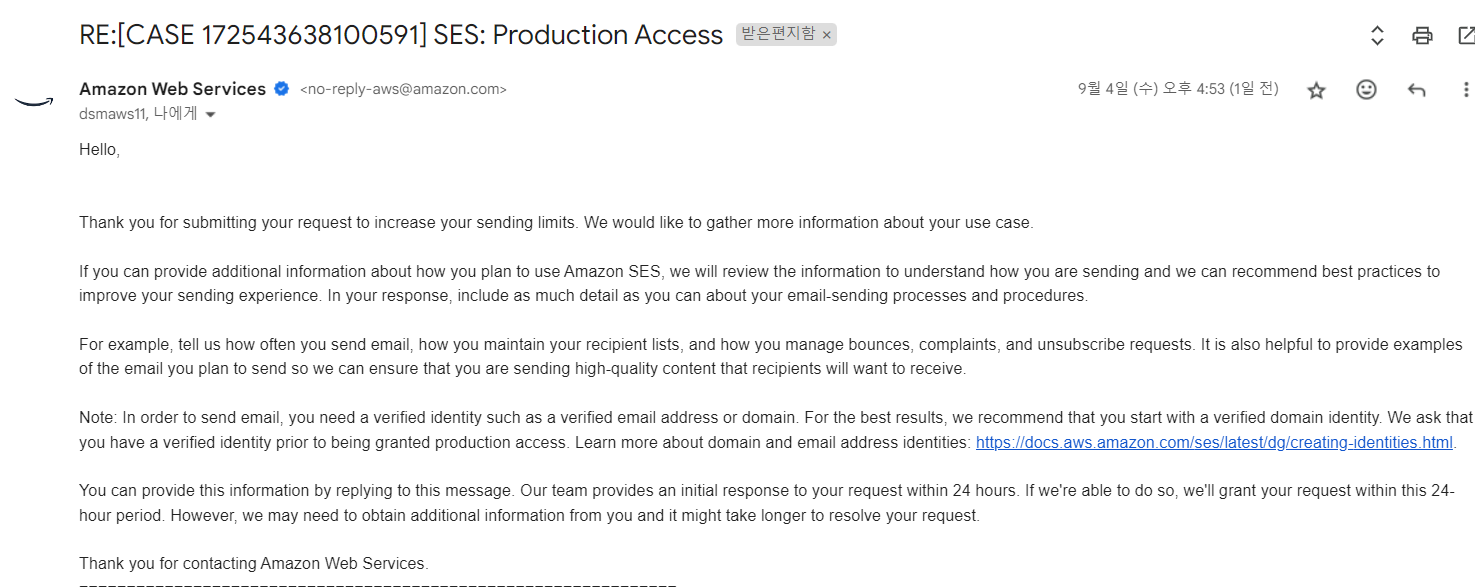Click "Thank you for contacting Amazon Web Services" line
This screenshot has height=587, width=1475.
coord(253,563)
